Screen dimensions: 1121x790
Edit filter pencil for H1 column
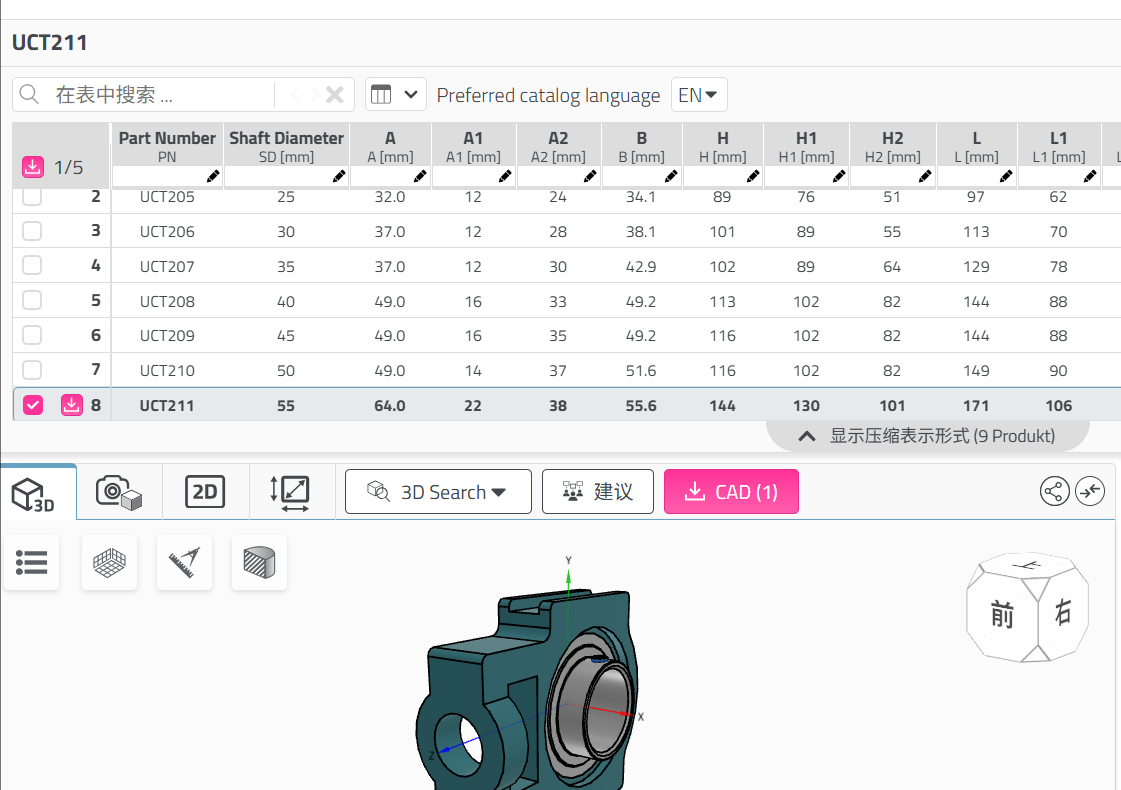[x=839, y=176]
